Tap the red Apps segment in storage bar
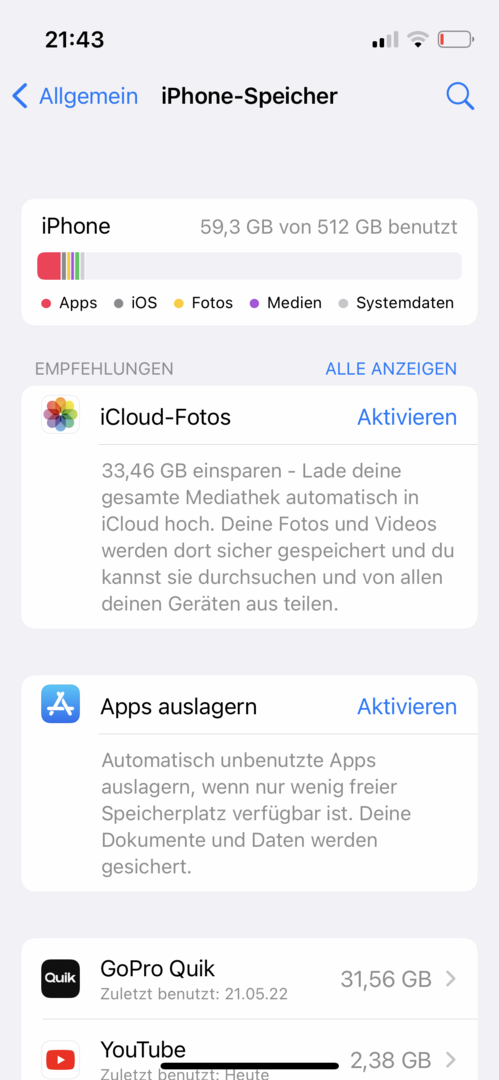Image resolution: width=499 pixels, height=1080 pixels. [x=49, y=266]
